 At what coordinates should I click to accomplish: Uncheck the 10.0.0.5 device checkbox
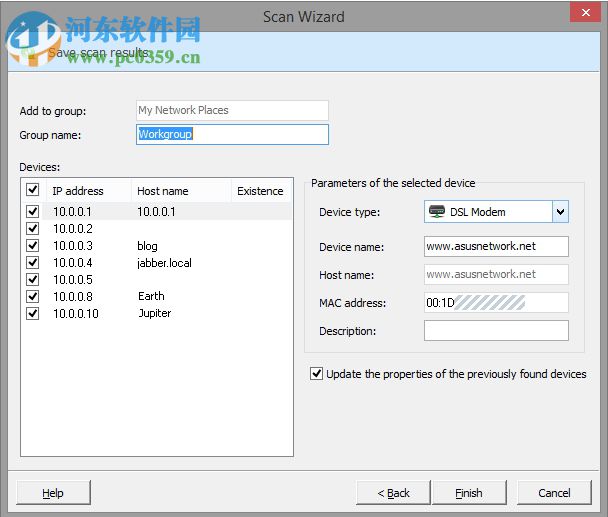(x=33, y=279)
